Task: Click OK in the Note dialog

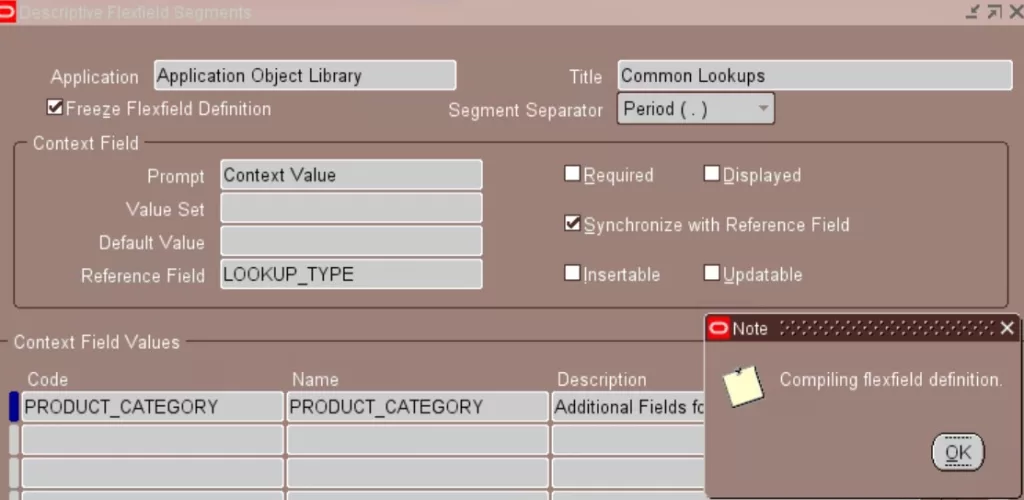Action: click(x=957, y=452)
